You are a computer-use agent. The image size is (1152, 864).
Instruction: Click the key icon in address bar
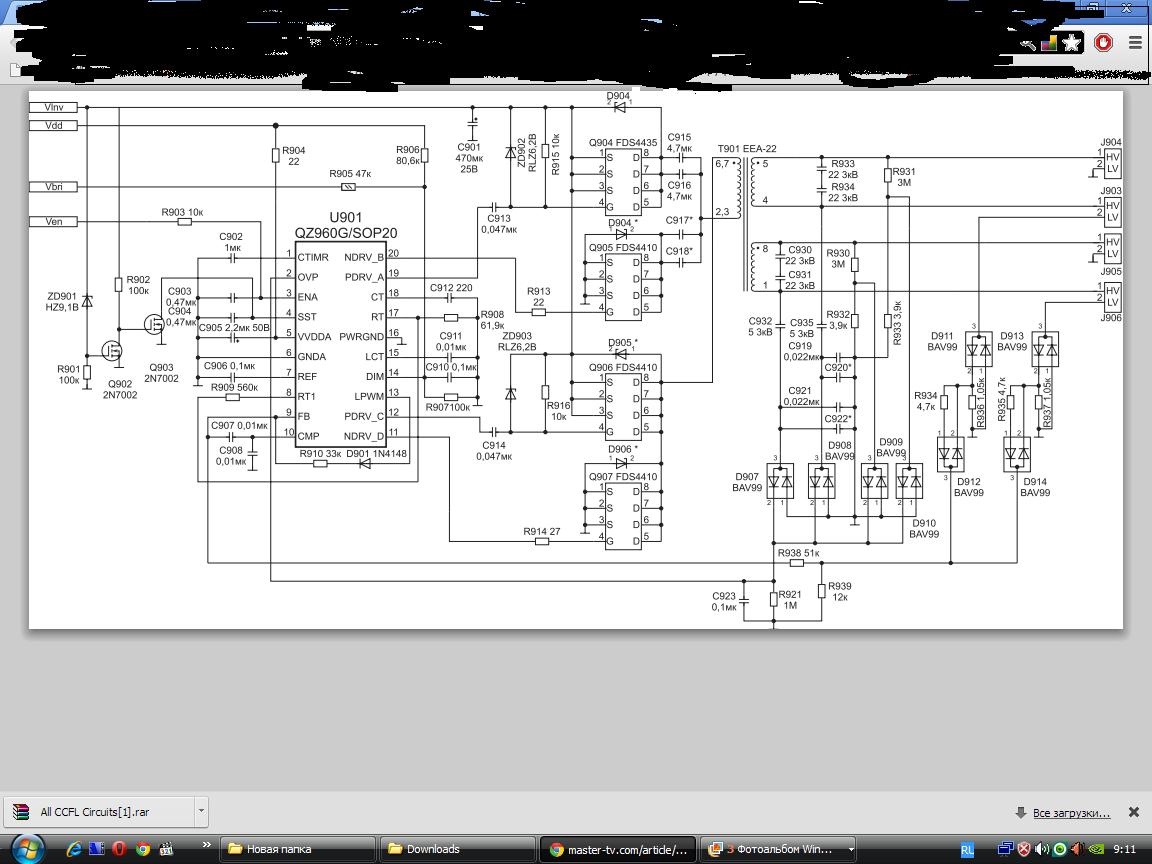1028,44
